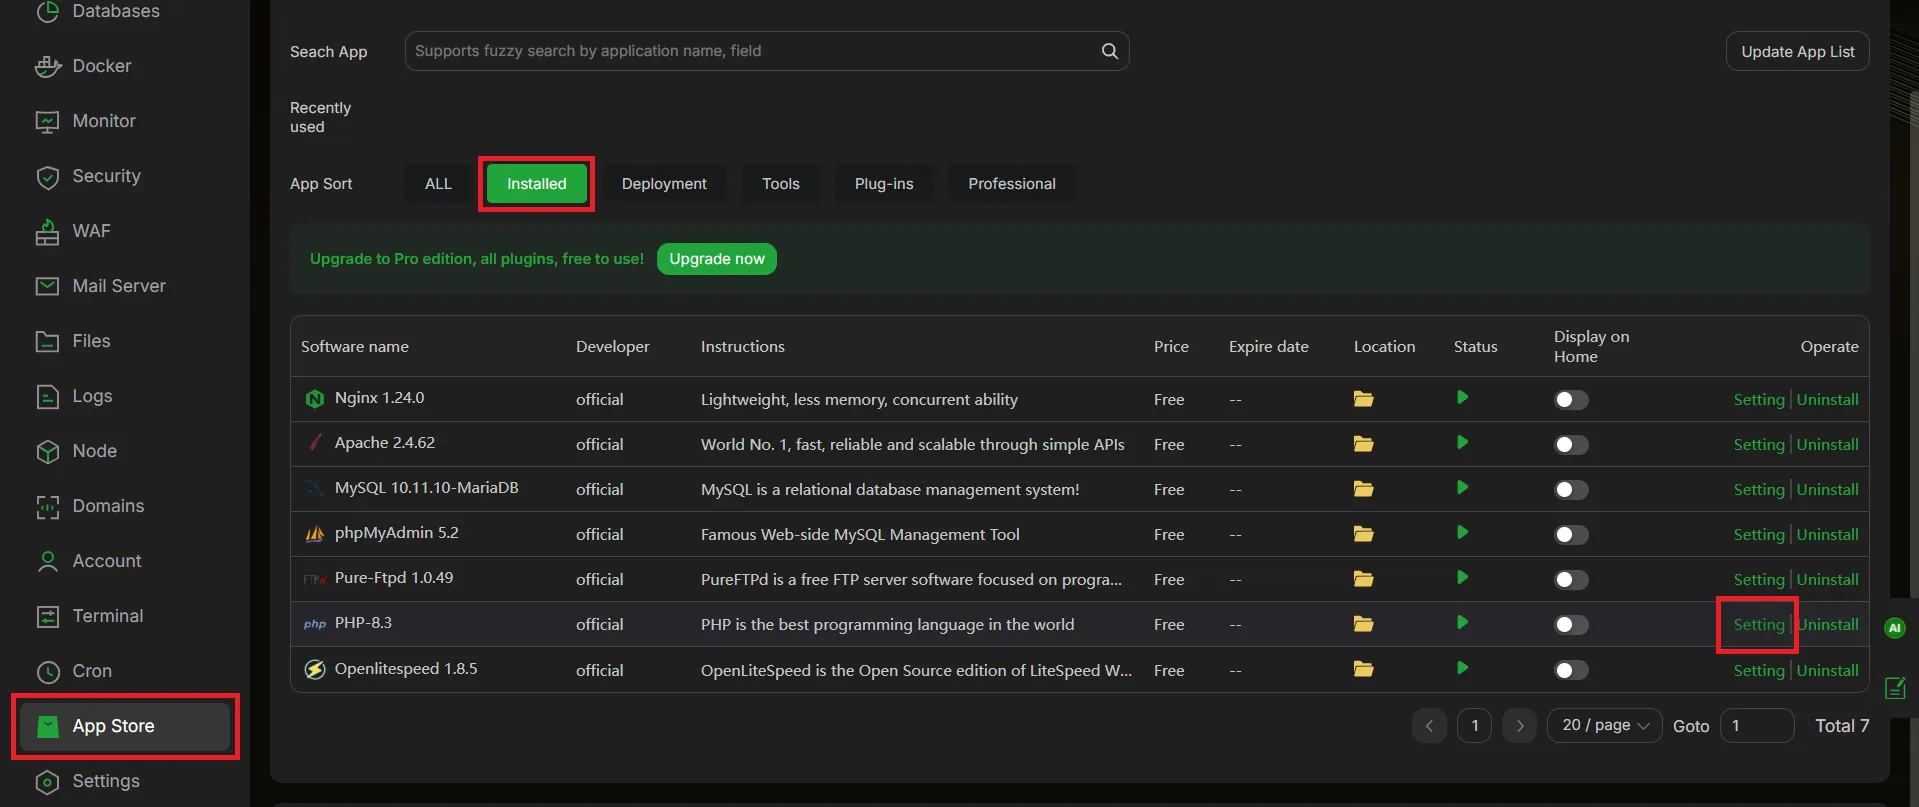This screenshot has width=1919, height=807.
Task: Click PHP-8.3 running status play icon
Action: point(1462,623)
